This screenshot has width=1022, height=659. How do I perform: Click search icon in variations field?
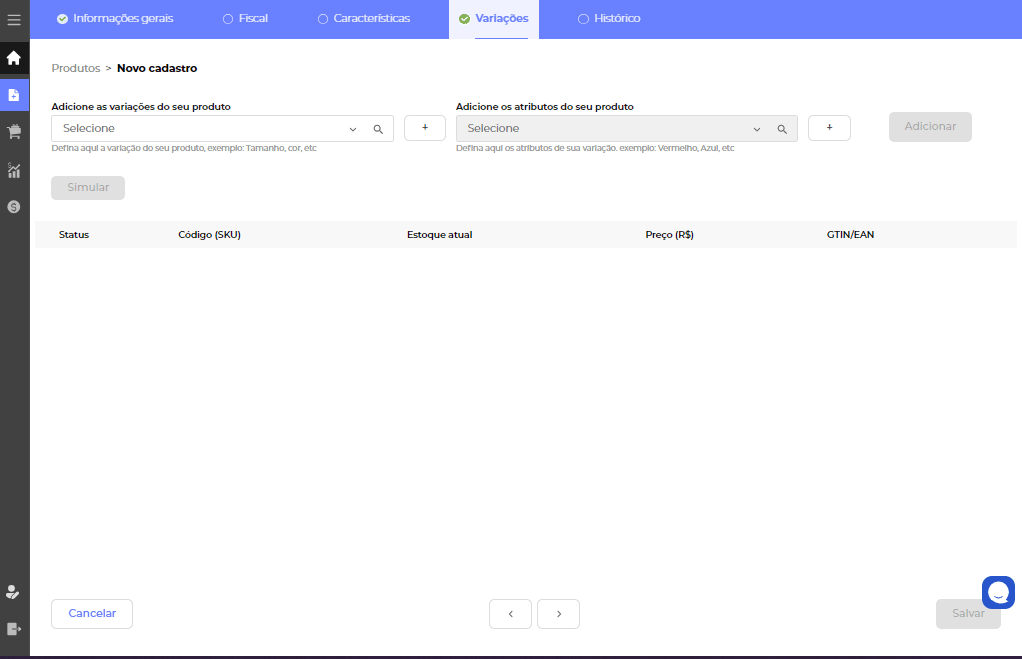tap(378, 129)
